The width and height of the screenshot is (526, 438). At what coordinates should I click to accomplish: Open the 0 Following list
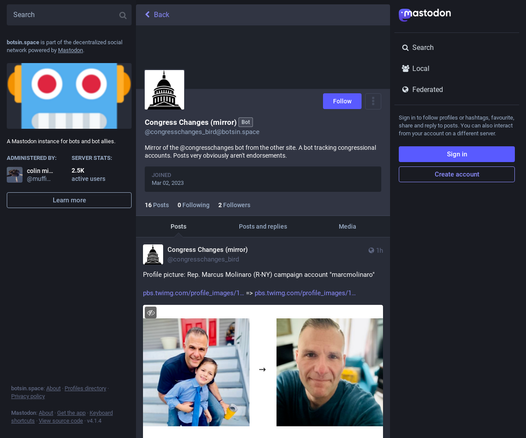coord(193,205)
